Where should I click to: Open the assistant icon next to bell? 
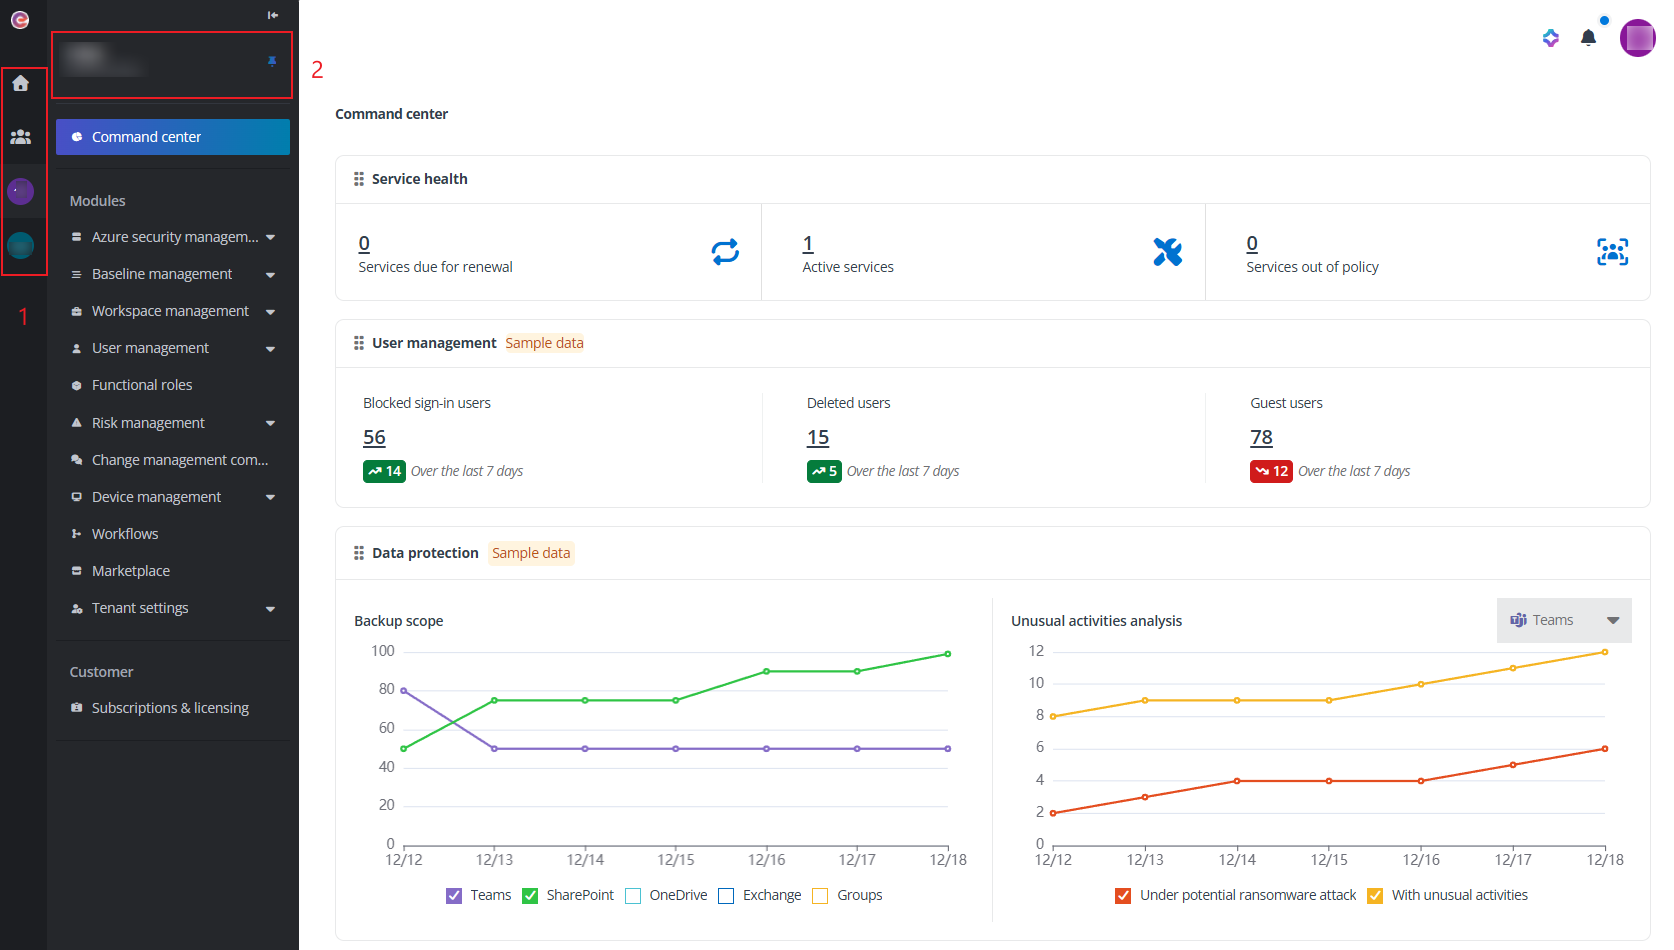1550,38
